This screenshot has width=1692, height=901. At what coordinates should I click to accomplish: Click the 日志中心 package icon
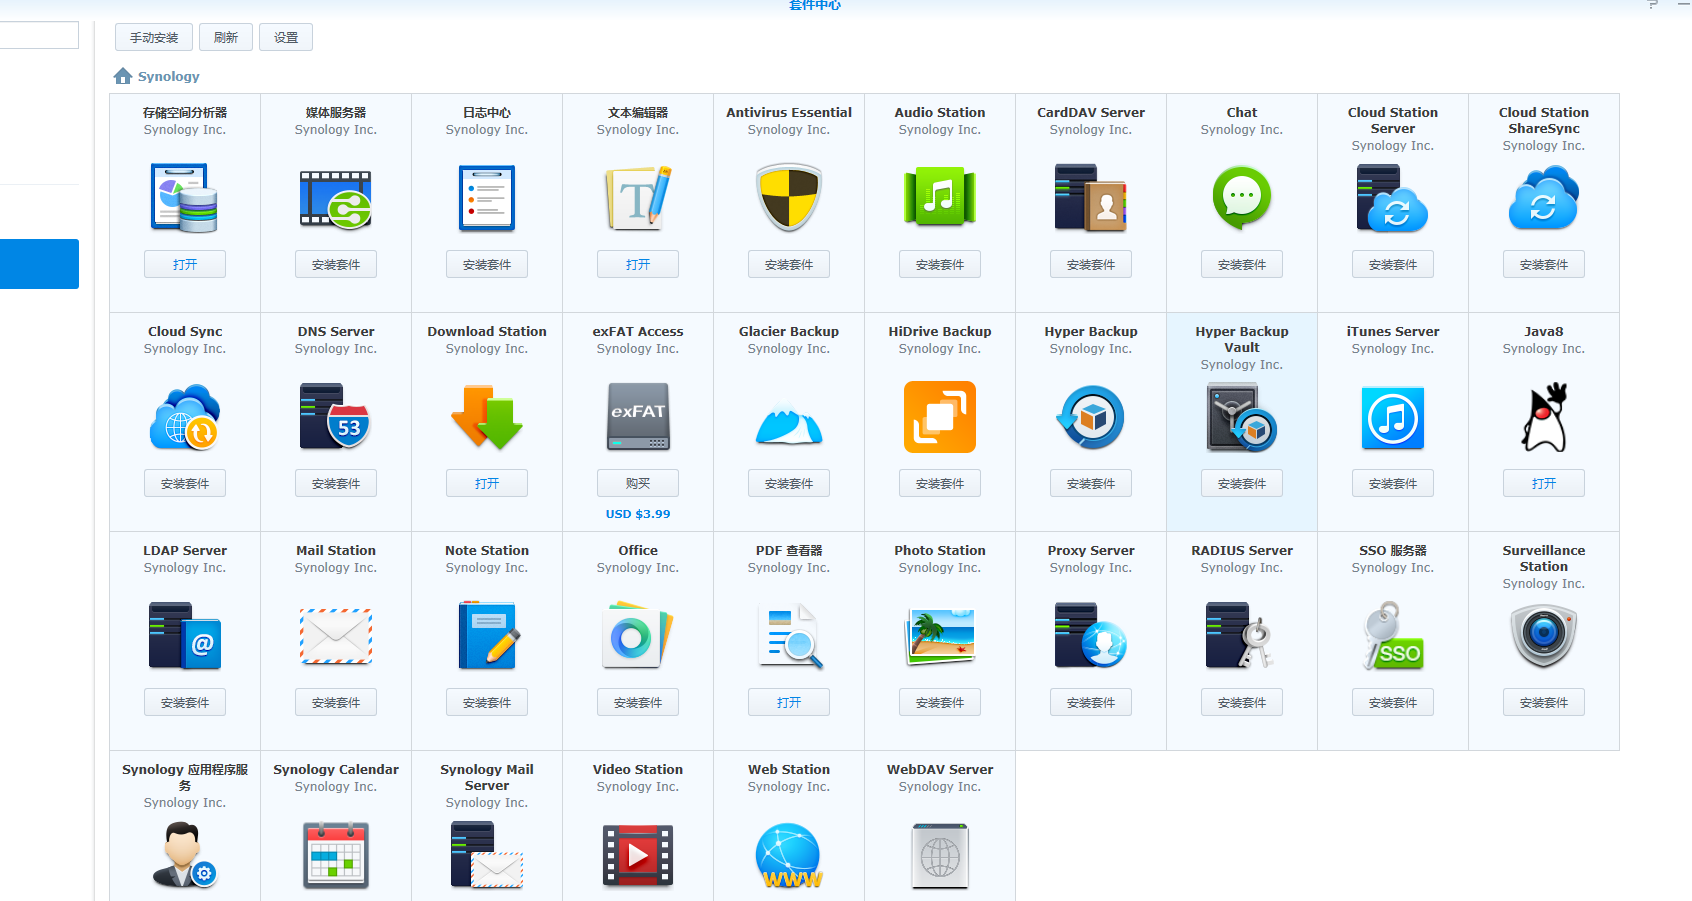(487, 199)
